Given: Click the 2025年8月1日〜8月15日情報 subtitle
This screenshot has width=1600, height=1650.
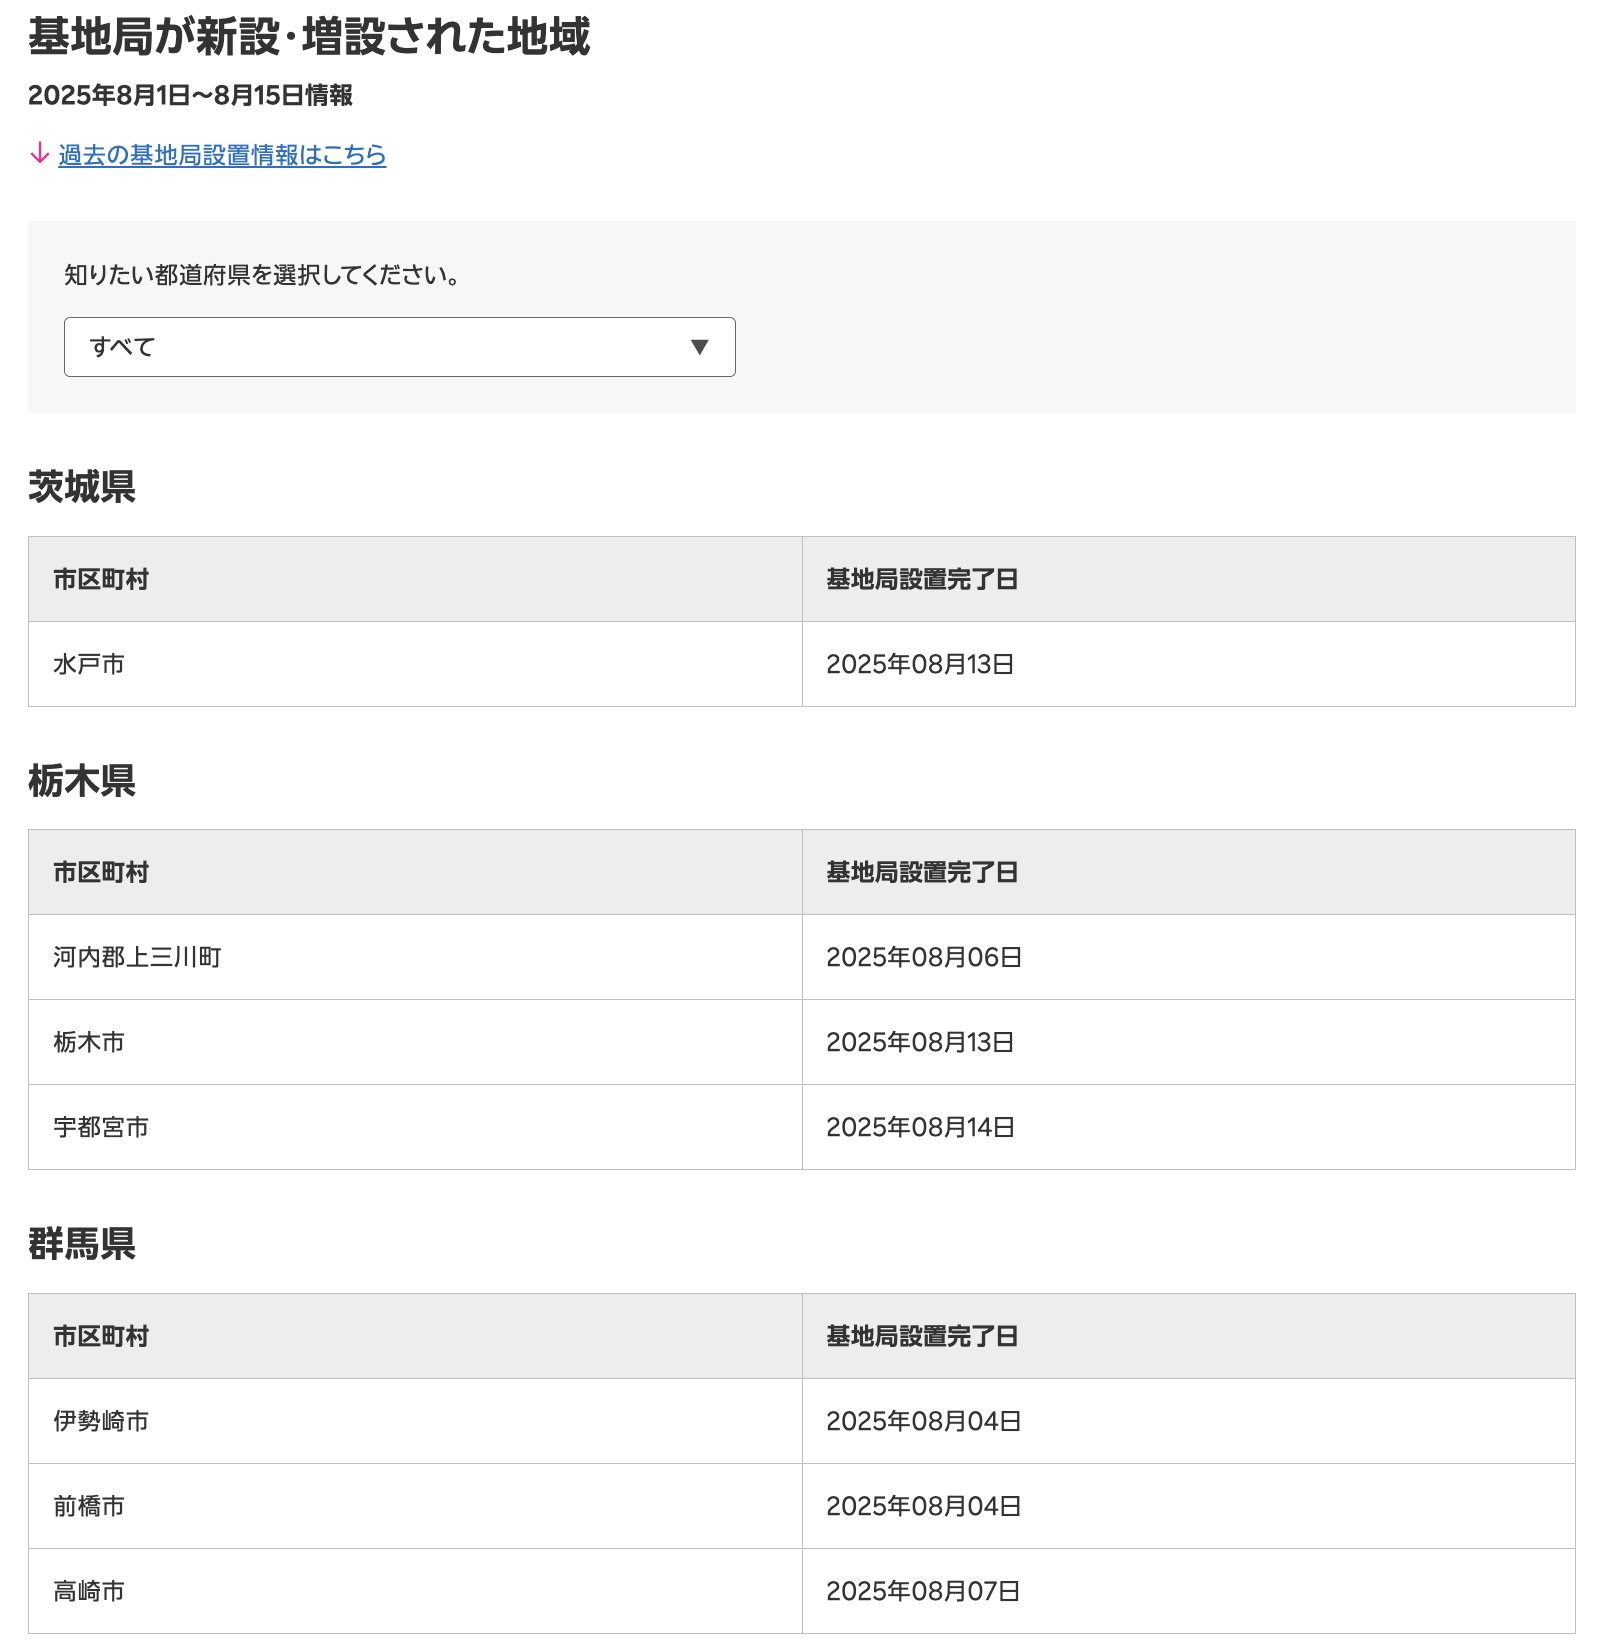Looking at the screenshot, I should pyautogui.click(x=190, y=95).
